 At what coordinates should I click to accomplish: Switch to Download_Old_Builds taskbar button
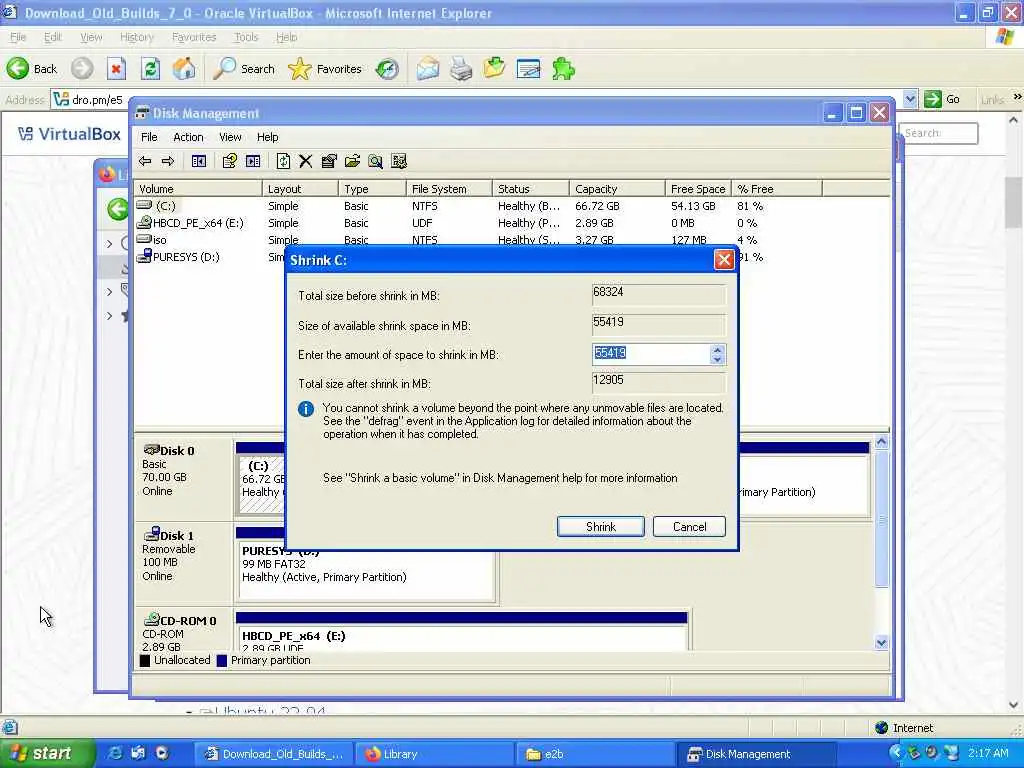(275, 754)
